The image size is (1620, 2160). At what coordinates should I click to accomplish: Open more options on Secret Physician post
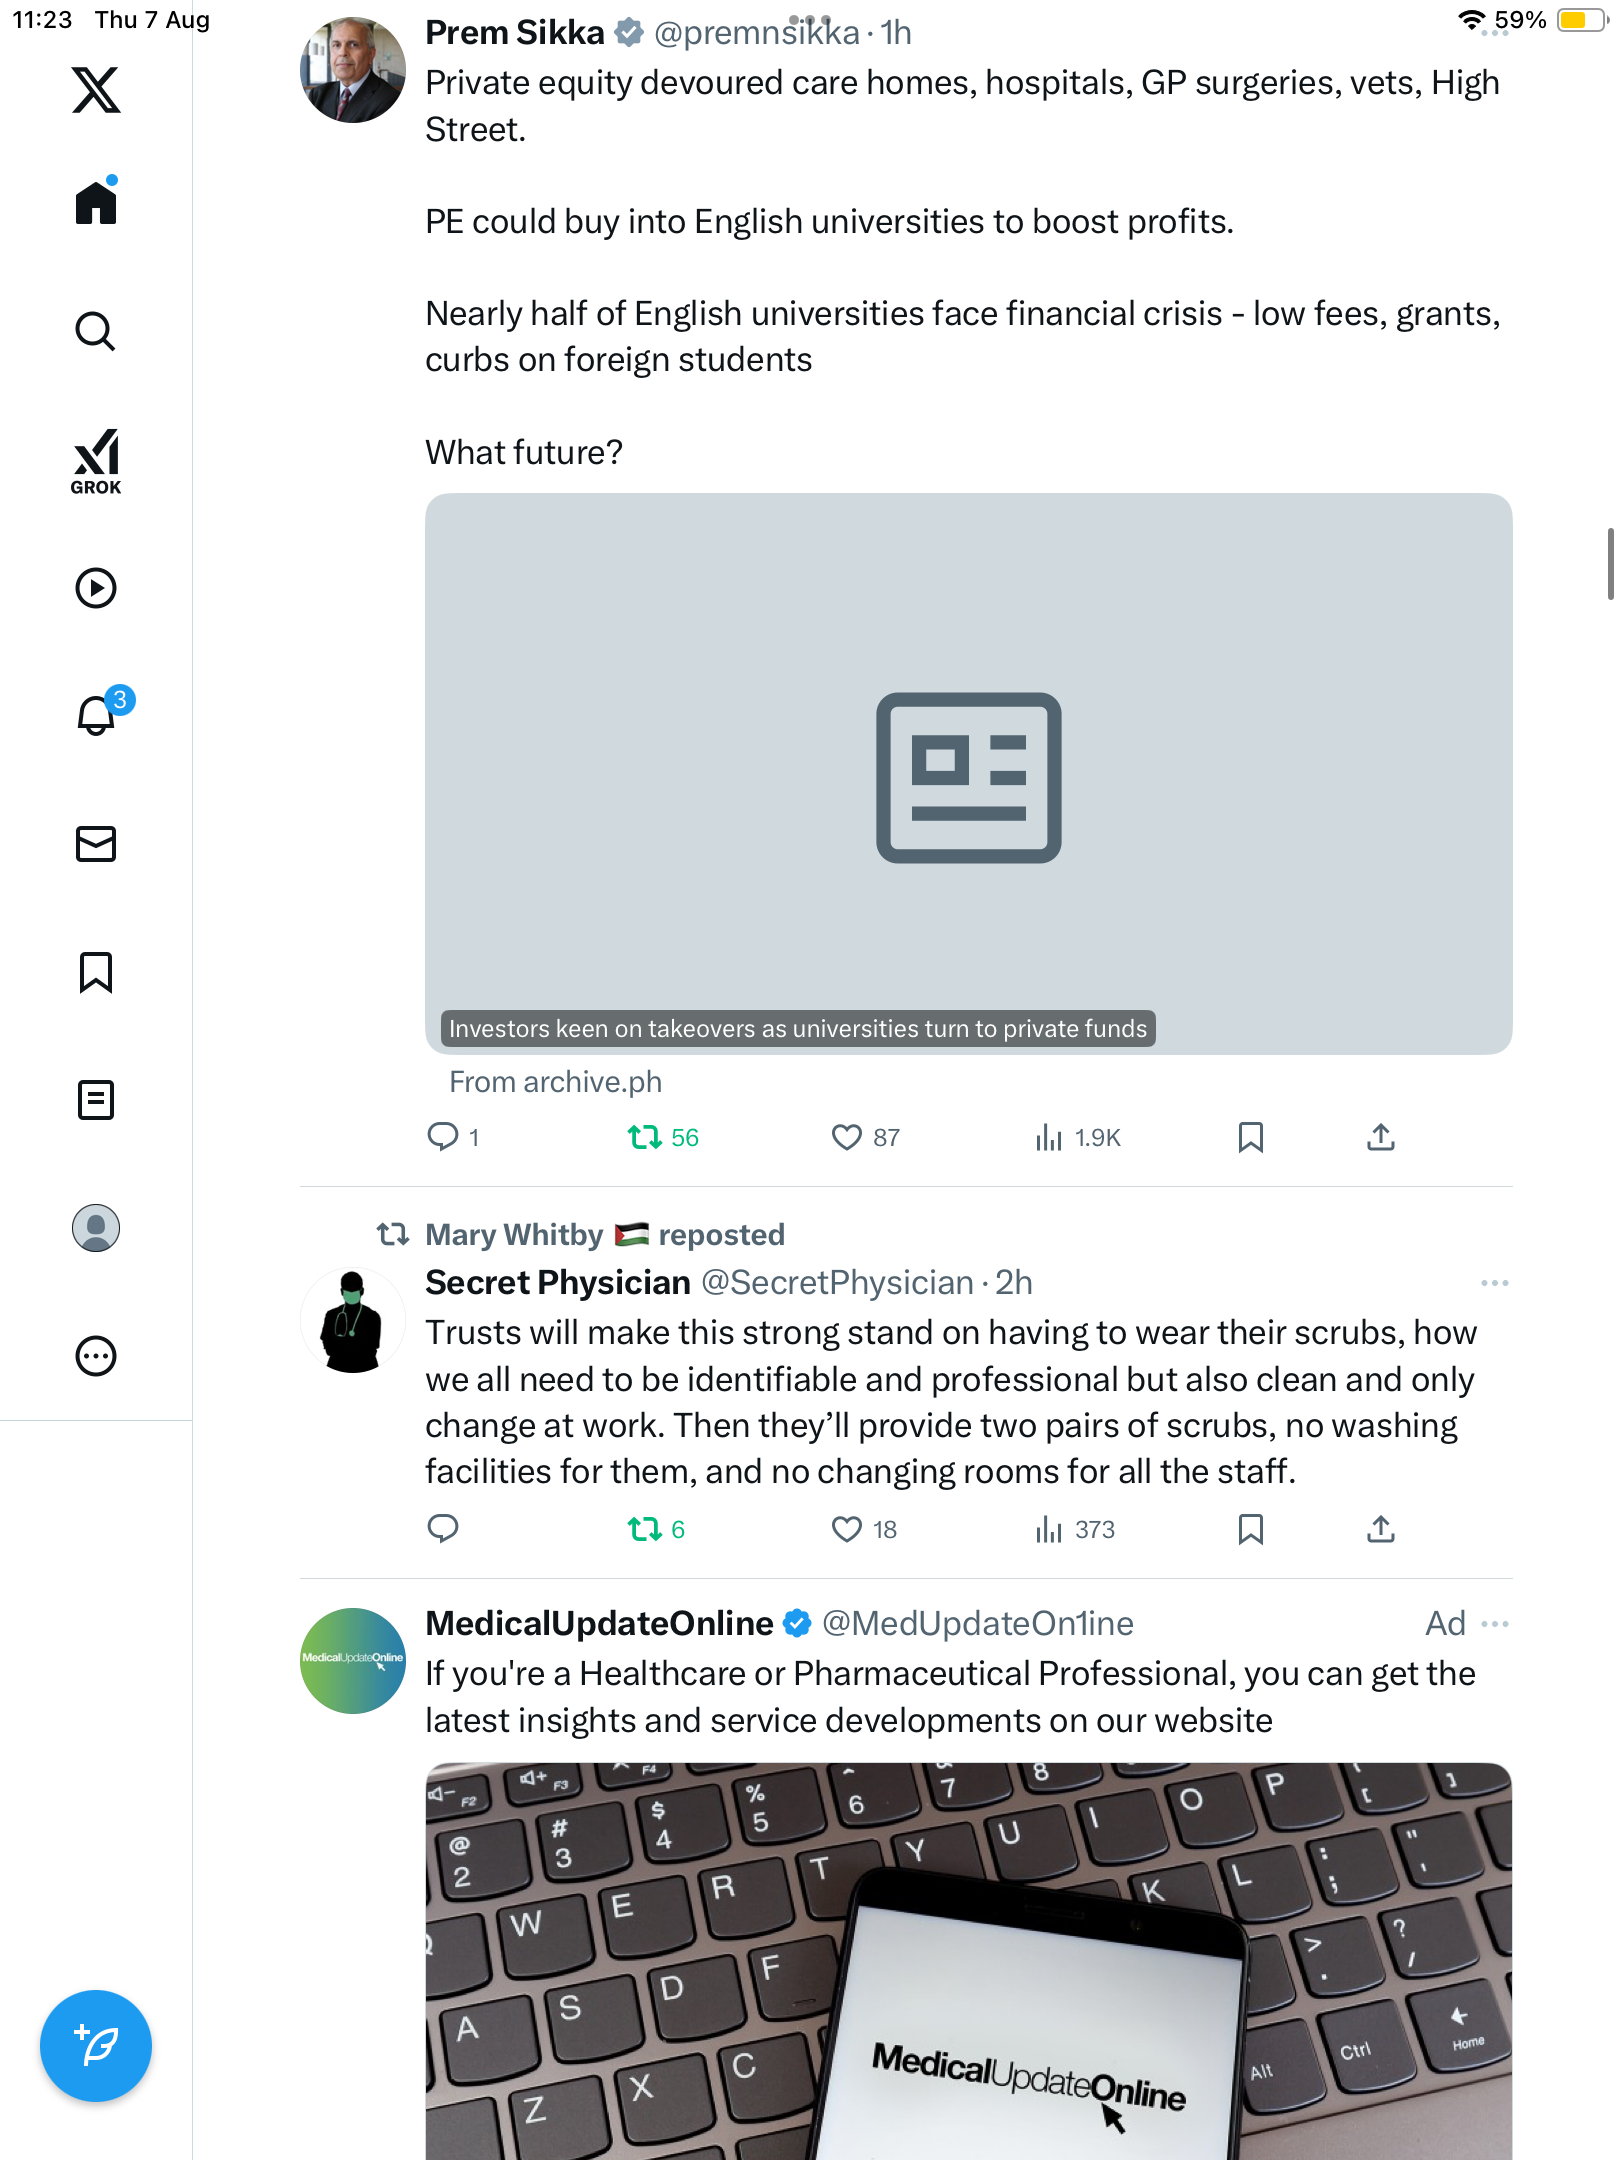(x=1494, y=1283)
